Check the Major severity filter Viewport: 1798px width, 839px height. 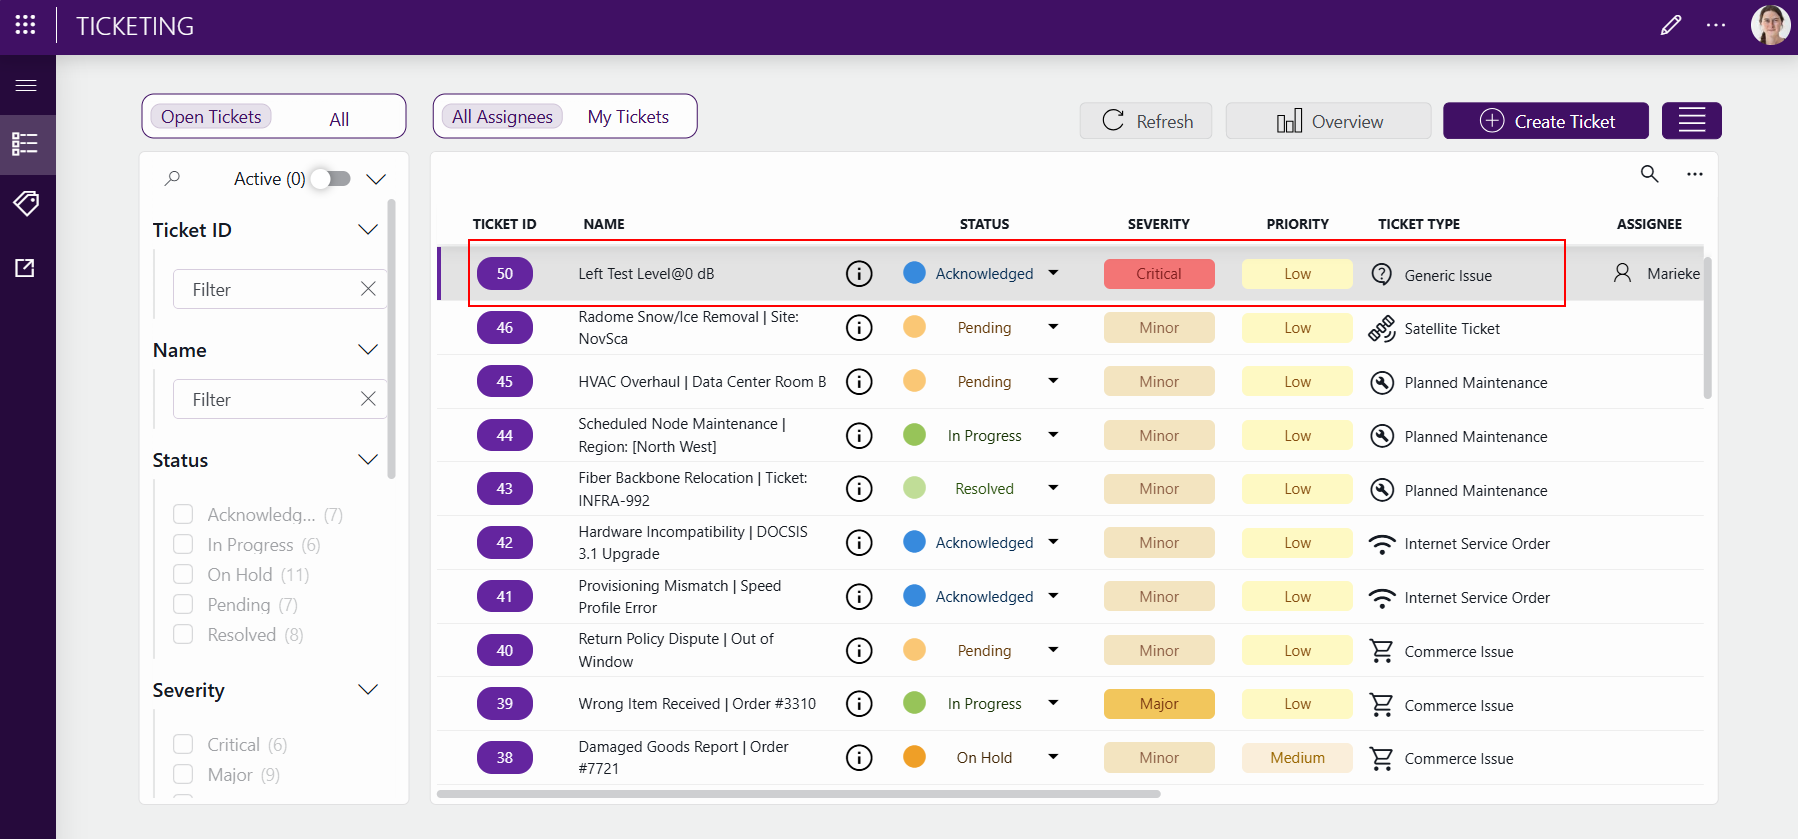coord(183,774)
